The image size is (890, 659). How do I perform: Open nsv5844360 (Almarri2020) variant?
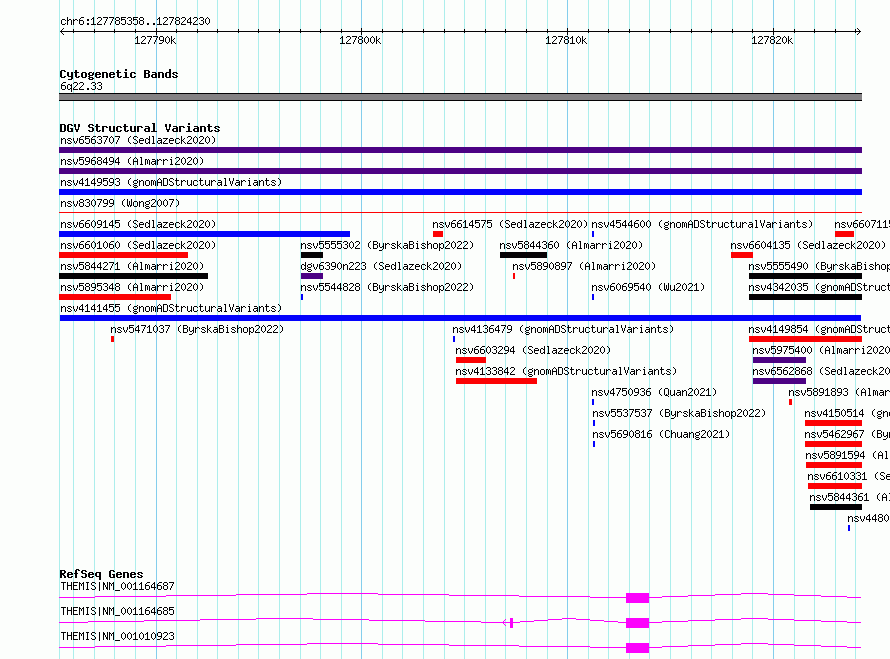pos(571,245)
